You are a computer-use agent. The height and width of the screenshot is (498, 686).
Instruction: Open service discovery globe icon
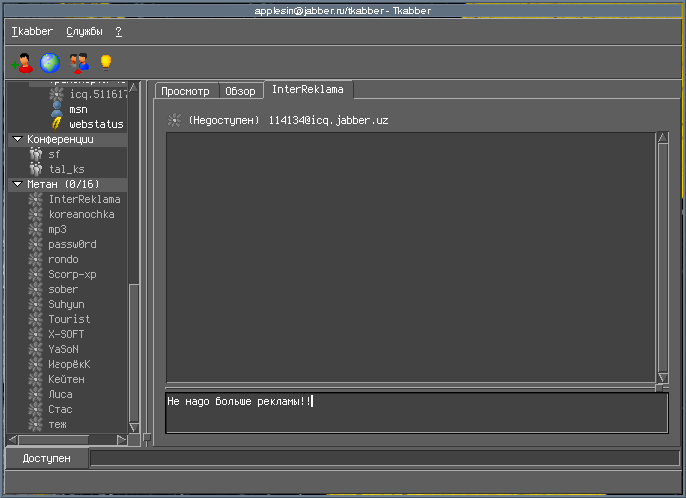[x=49, y=64]
